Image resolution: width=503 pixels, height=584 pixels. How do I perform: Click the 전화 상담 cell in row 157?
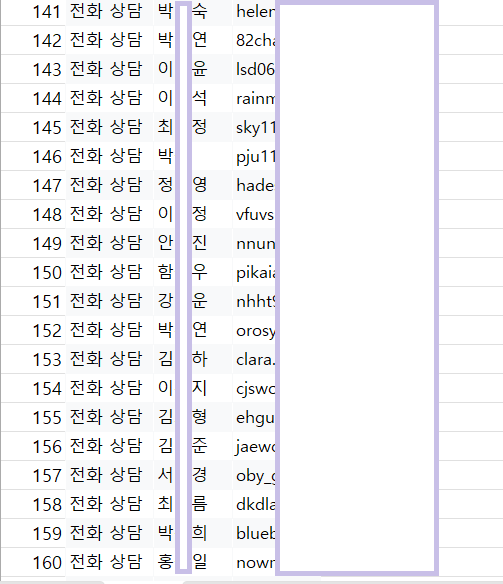pos(109,475)
